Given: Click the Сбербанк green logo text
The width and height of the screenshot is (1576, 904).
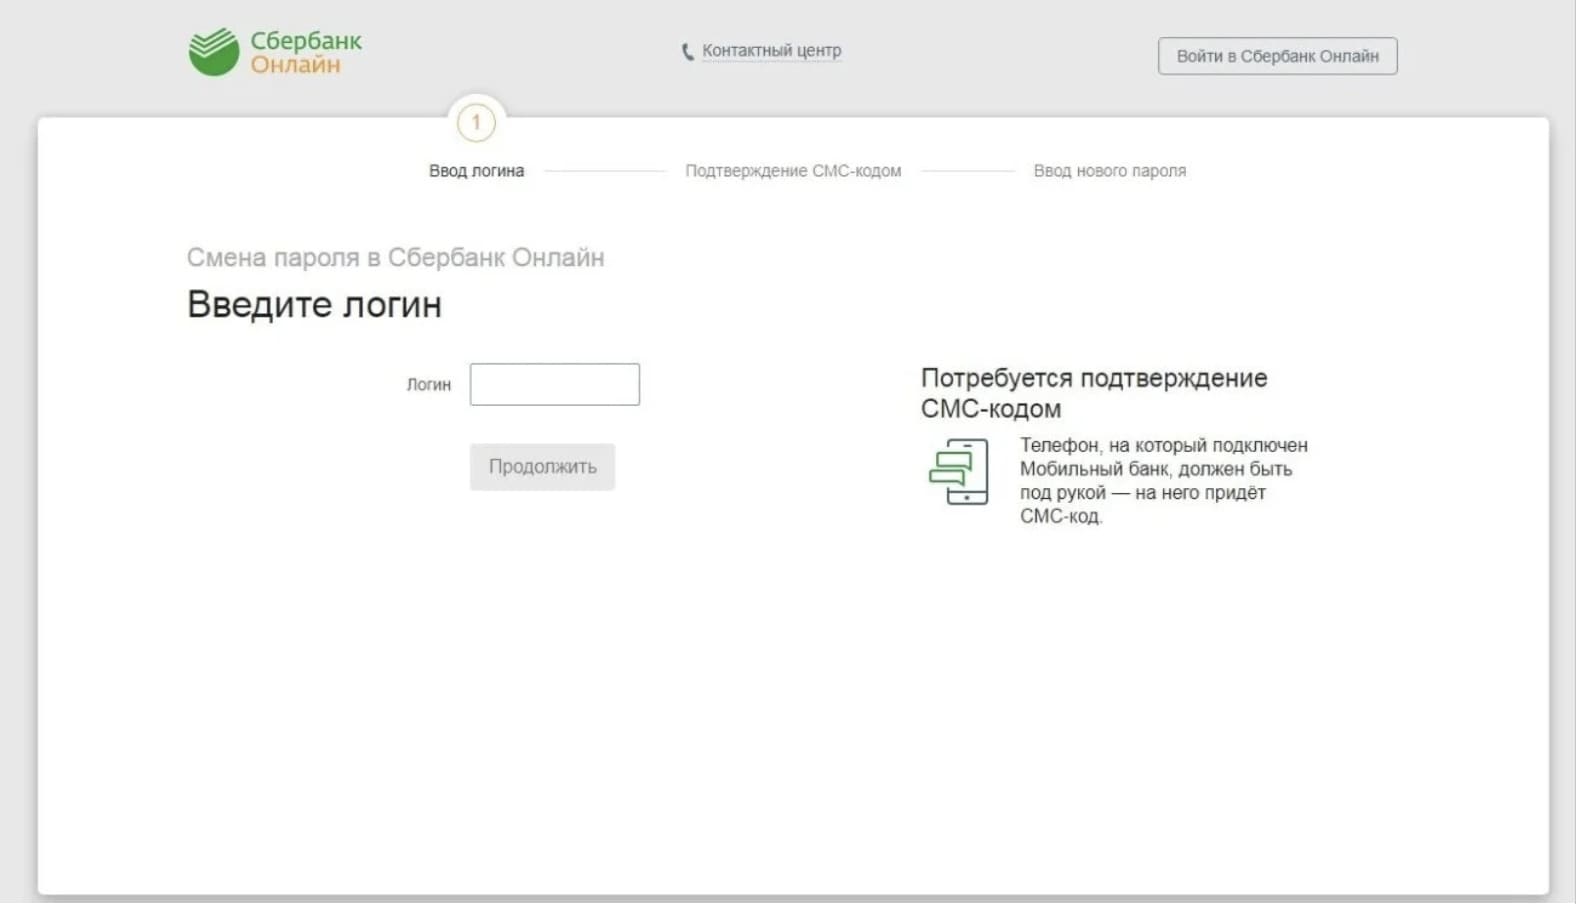Looking at the screenshot, I should (305, 41).
